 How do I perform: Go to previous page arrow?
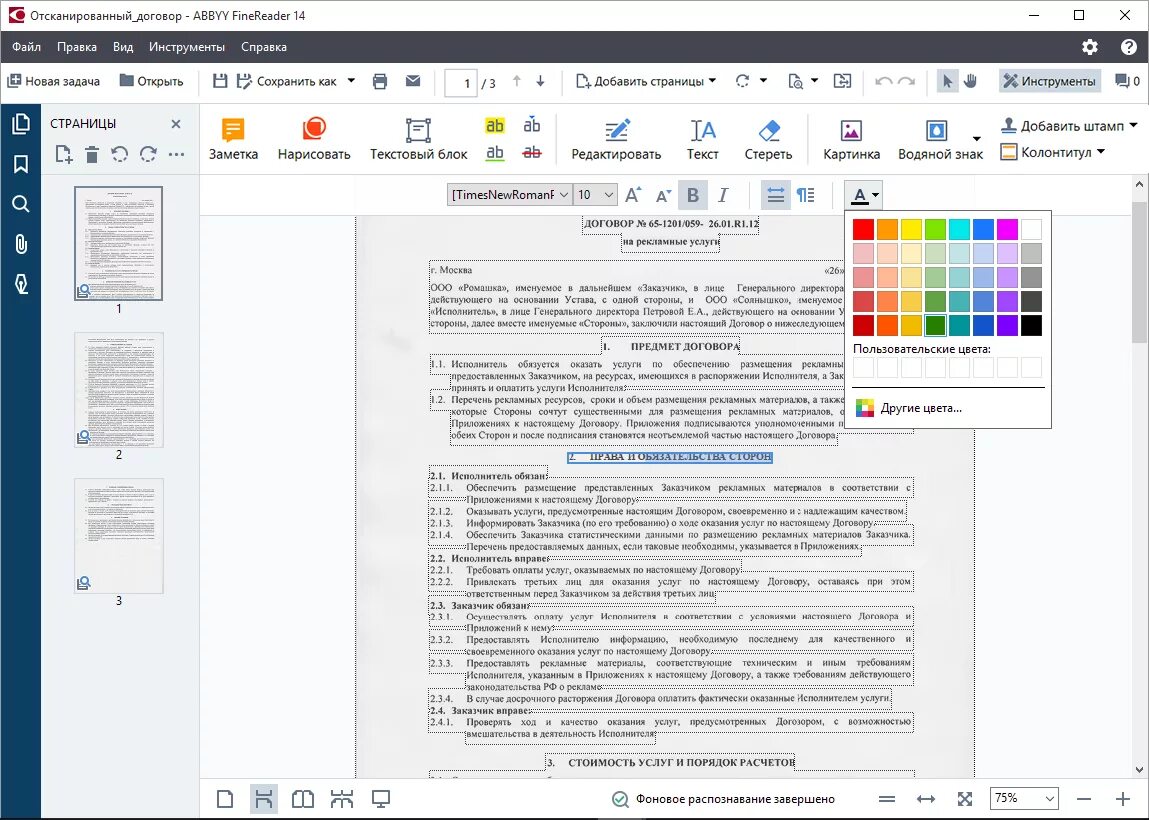(517, 81)
